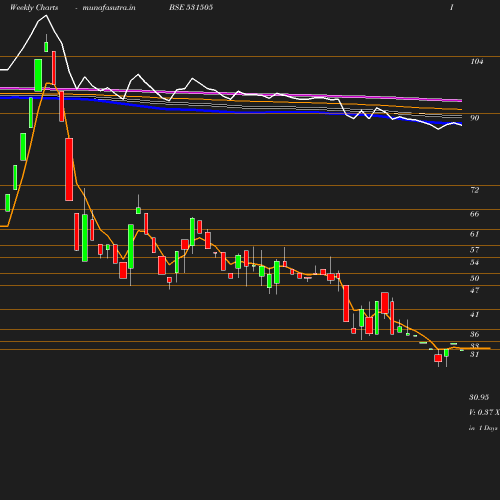Viewport: 500px width, 500px height.
Task: Click the 66 price level label
Action: [x=475, y=214]
